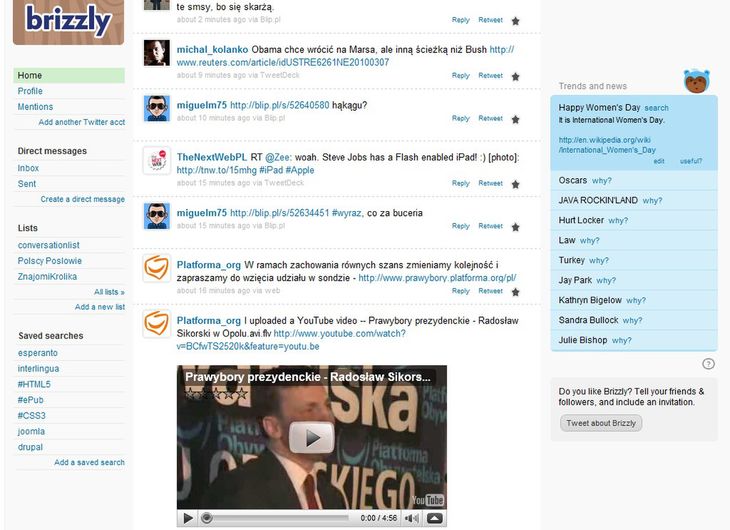
Task: Click the Brizzly logo
Action: coord(68,21)
